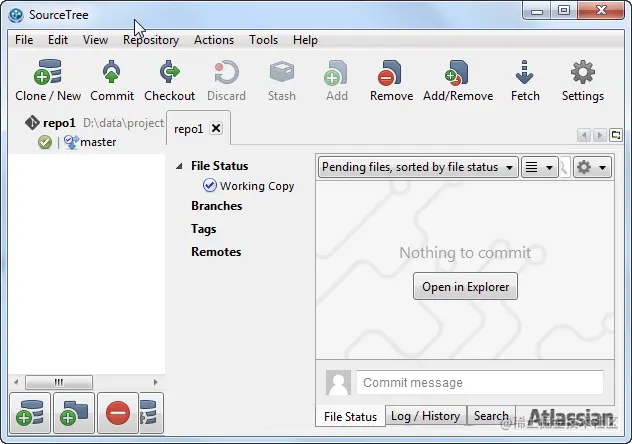Open the gear options dropdown in file panel
The image size is (632, 444).
click(x=592, y=167)
